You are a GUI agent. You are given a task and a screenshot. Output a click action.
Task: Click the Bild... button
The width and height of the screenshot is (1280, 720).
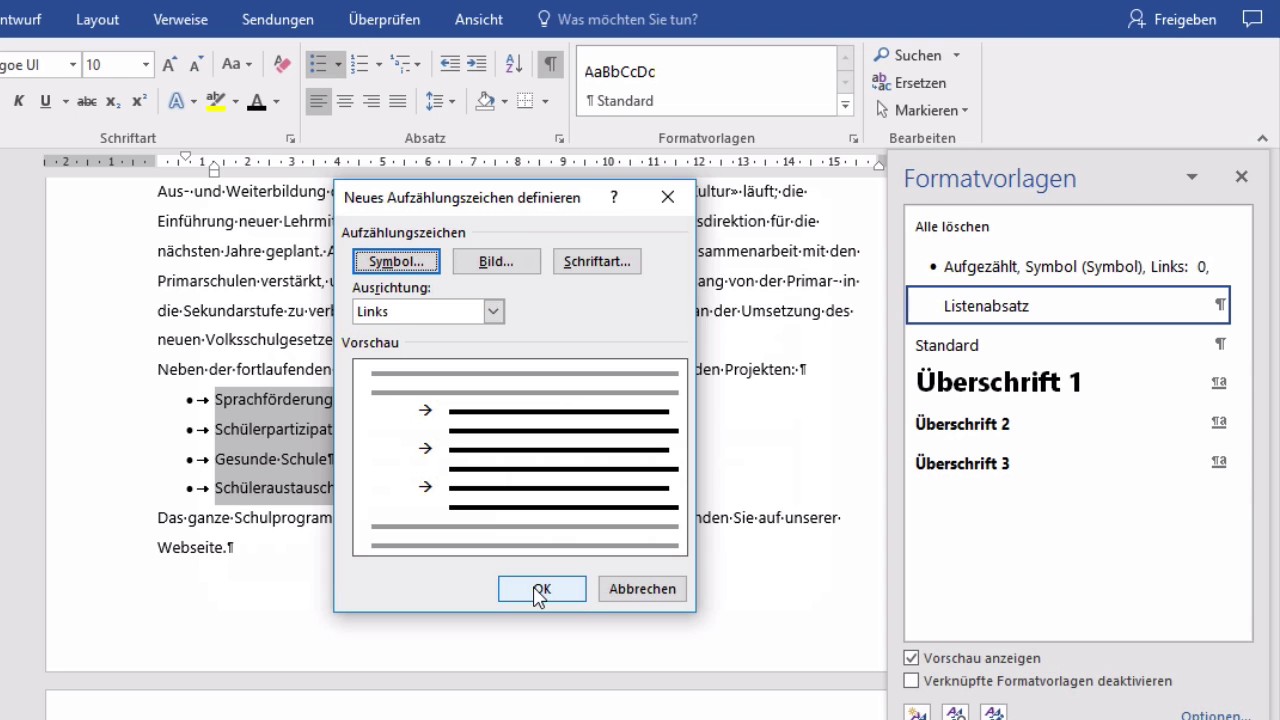point(496,261)
